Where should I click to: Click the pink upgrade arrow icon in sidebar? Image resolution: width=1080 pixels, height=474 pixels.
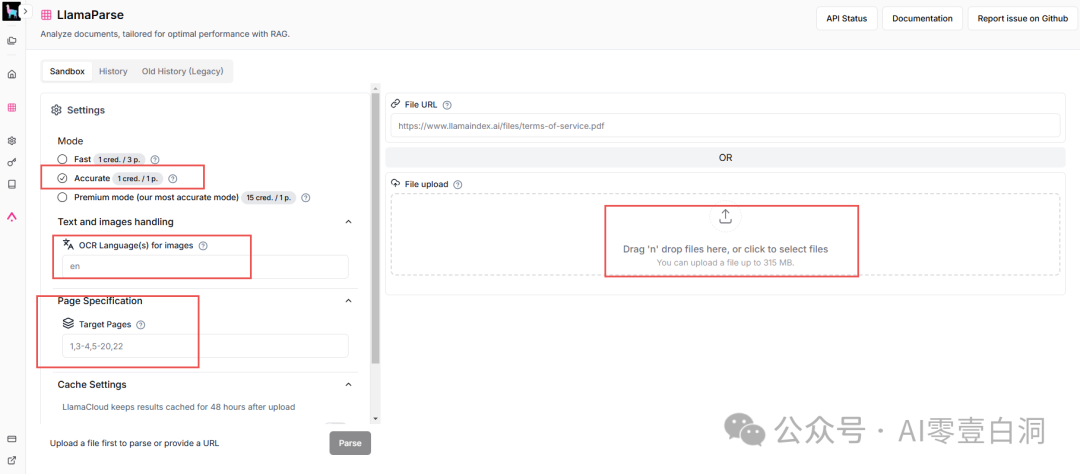(12, 217)
